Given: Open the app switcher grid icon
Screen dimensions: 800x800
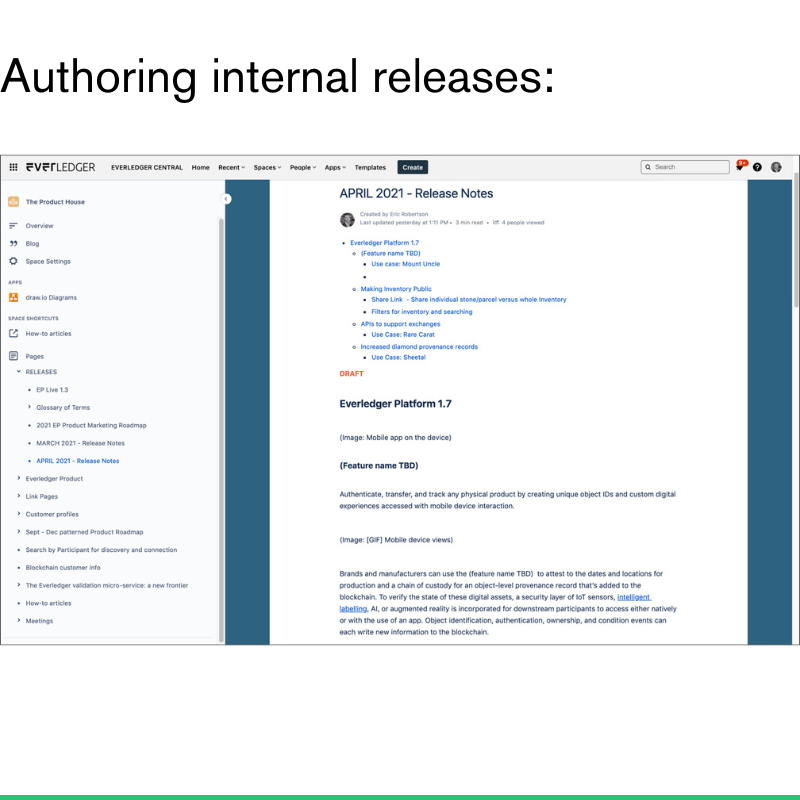Looking at the screenshot, I should tap(14, 167).
